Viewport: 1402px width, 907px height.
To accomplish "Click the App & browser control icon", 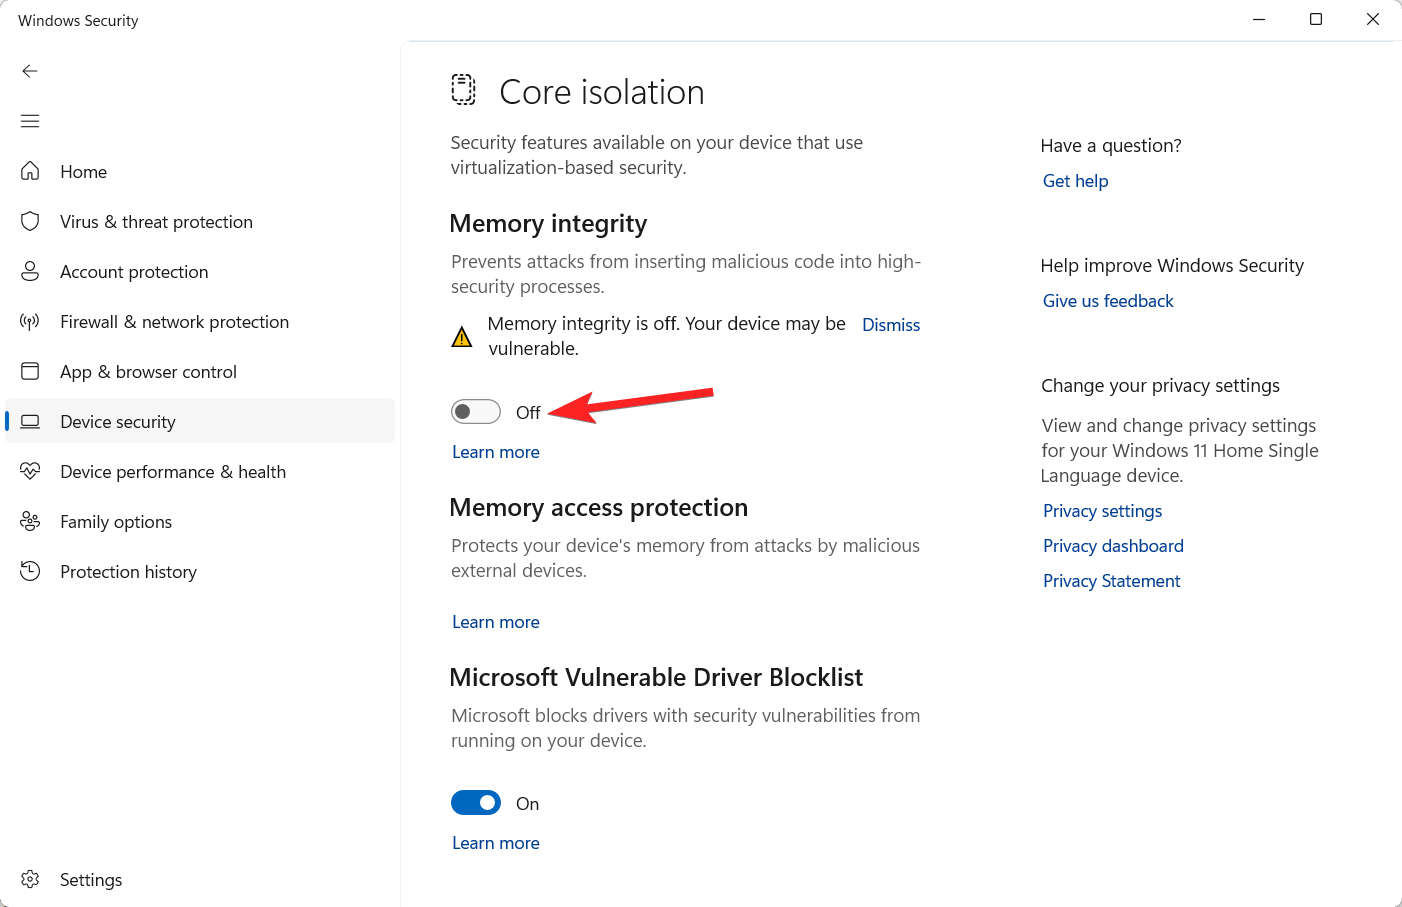I will pos(30,371).
